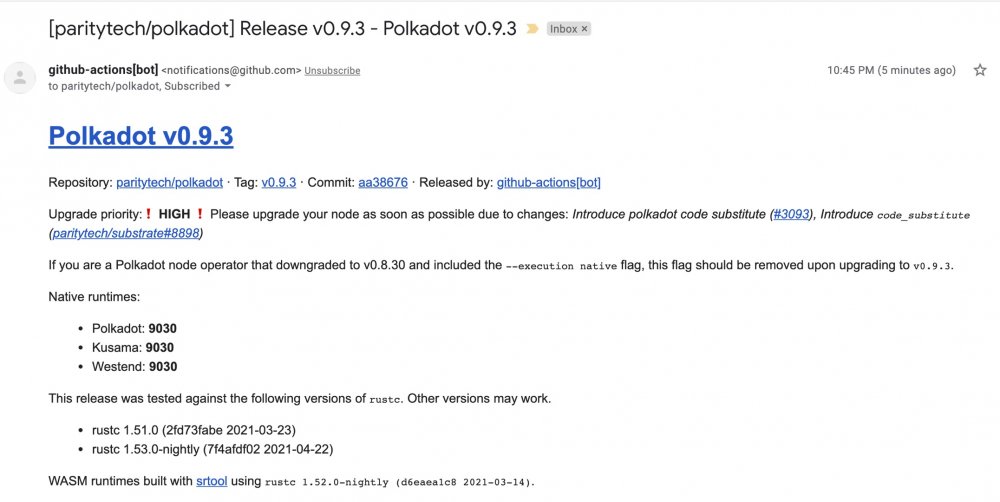Star this email message
Screen dimensions: 1000x502
980,70
